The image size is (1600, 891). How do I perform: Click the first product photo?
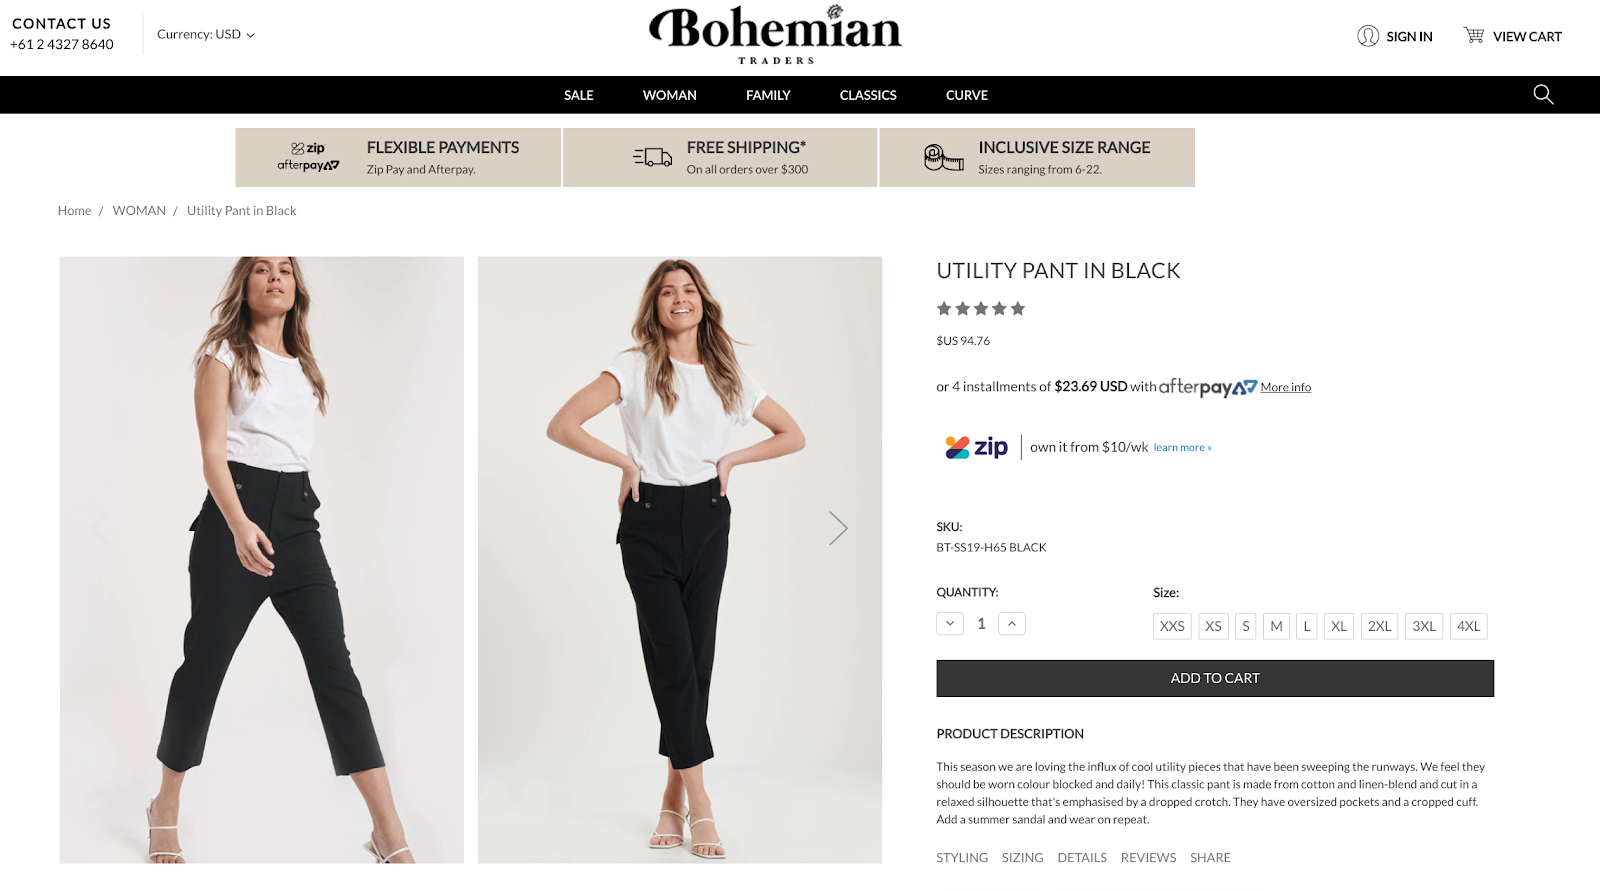click(262, 560)
